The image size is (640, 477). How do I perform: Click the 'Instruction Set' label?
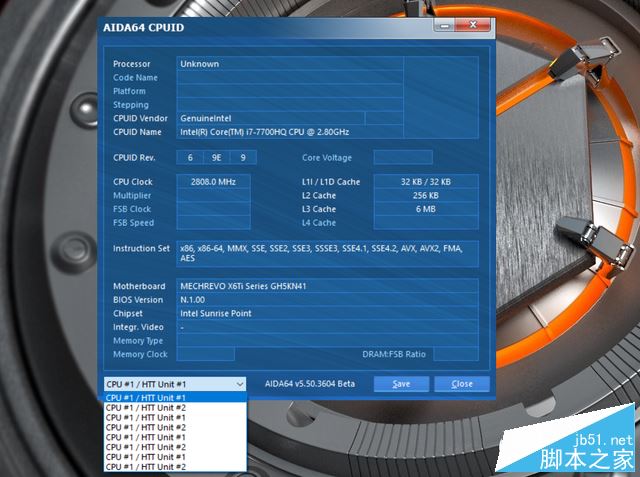[x=141, y=248]
